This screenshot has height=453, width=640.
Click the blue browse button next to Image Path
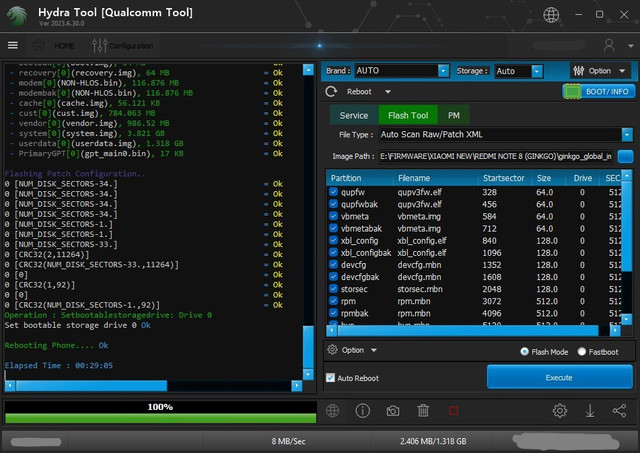point(625,156)
